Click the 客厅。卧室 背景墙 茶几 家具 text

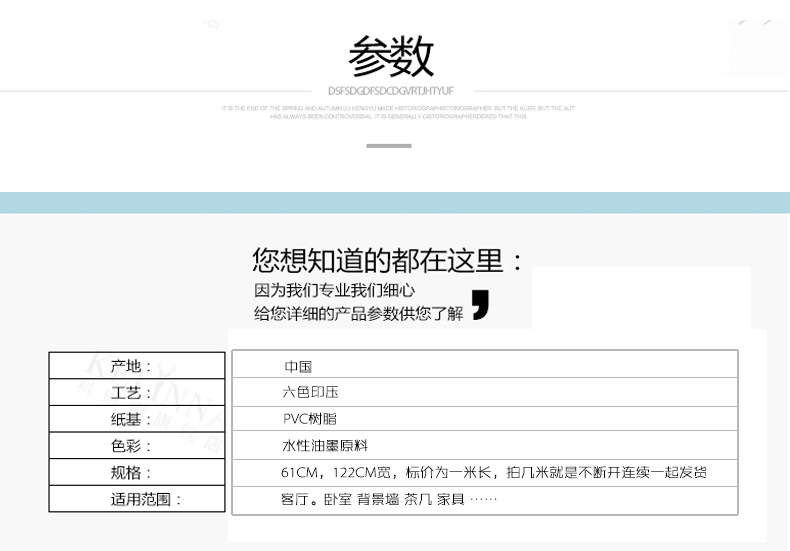tap(389, 499)
